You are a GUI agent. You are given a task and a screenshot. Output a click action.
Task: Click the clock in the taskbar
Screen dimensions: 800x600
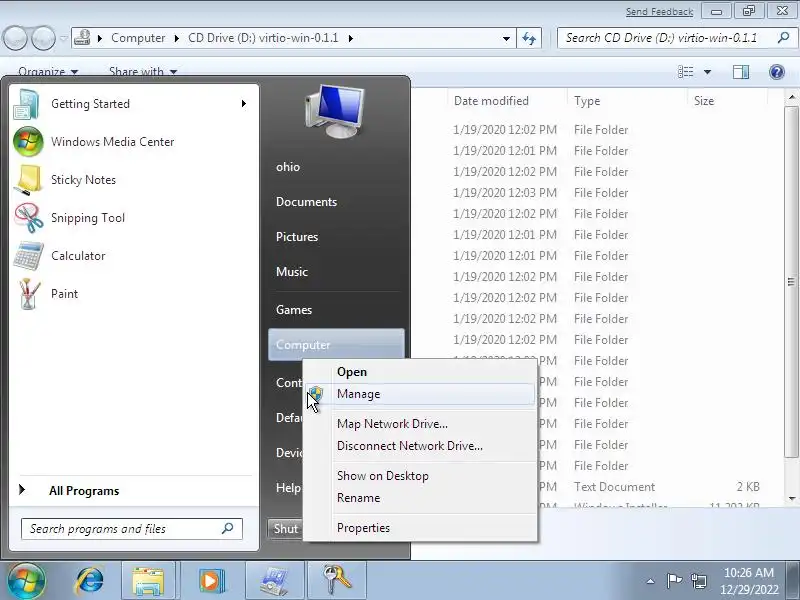(x=749, y=581)
